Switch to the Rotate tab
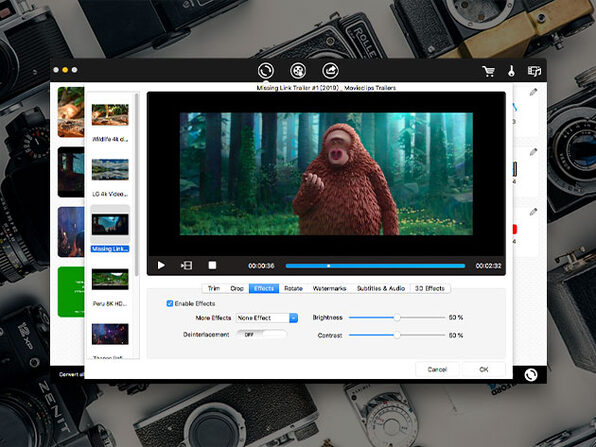596x447 pixels. [x=293, y=288]
